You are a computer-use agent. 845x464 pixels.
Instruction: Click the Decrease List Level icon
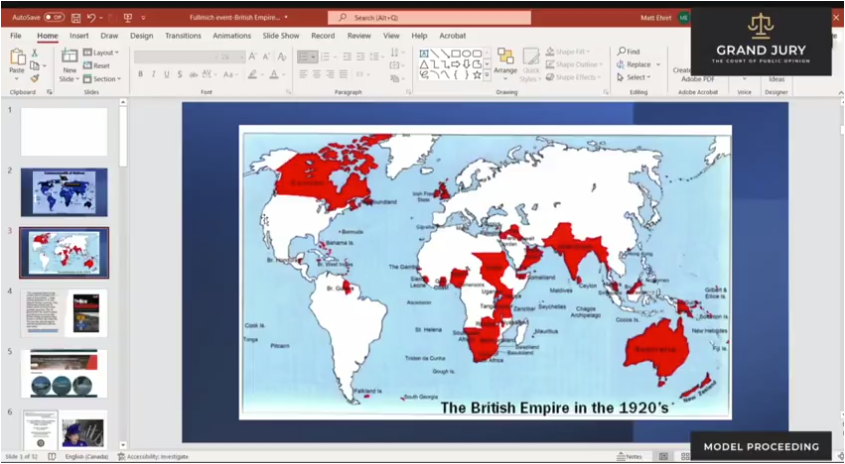point(347,57)
